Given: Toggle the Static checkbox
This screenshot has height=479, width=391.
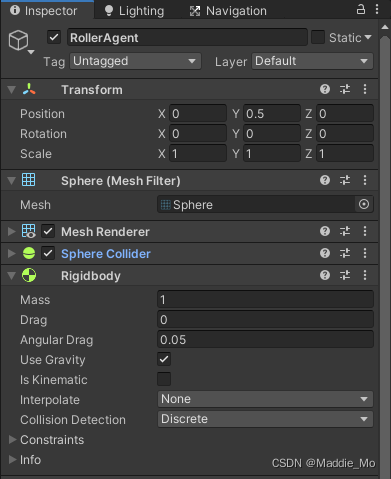Looking at the screenshot, I should click(x=318, y=37).
